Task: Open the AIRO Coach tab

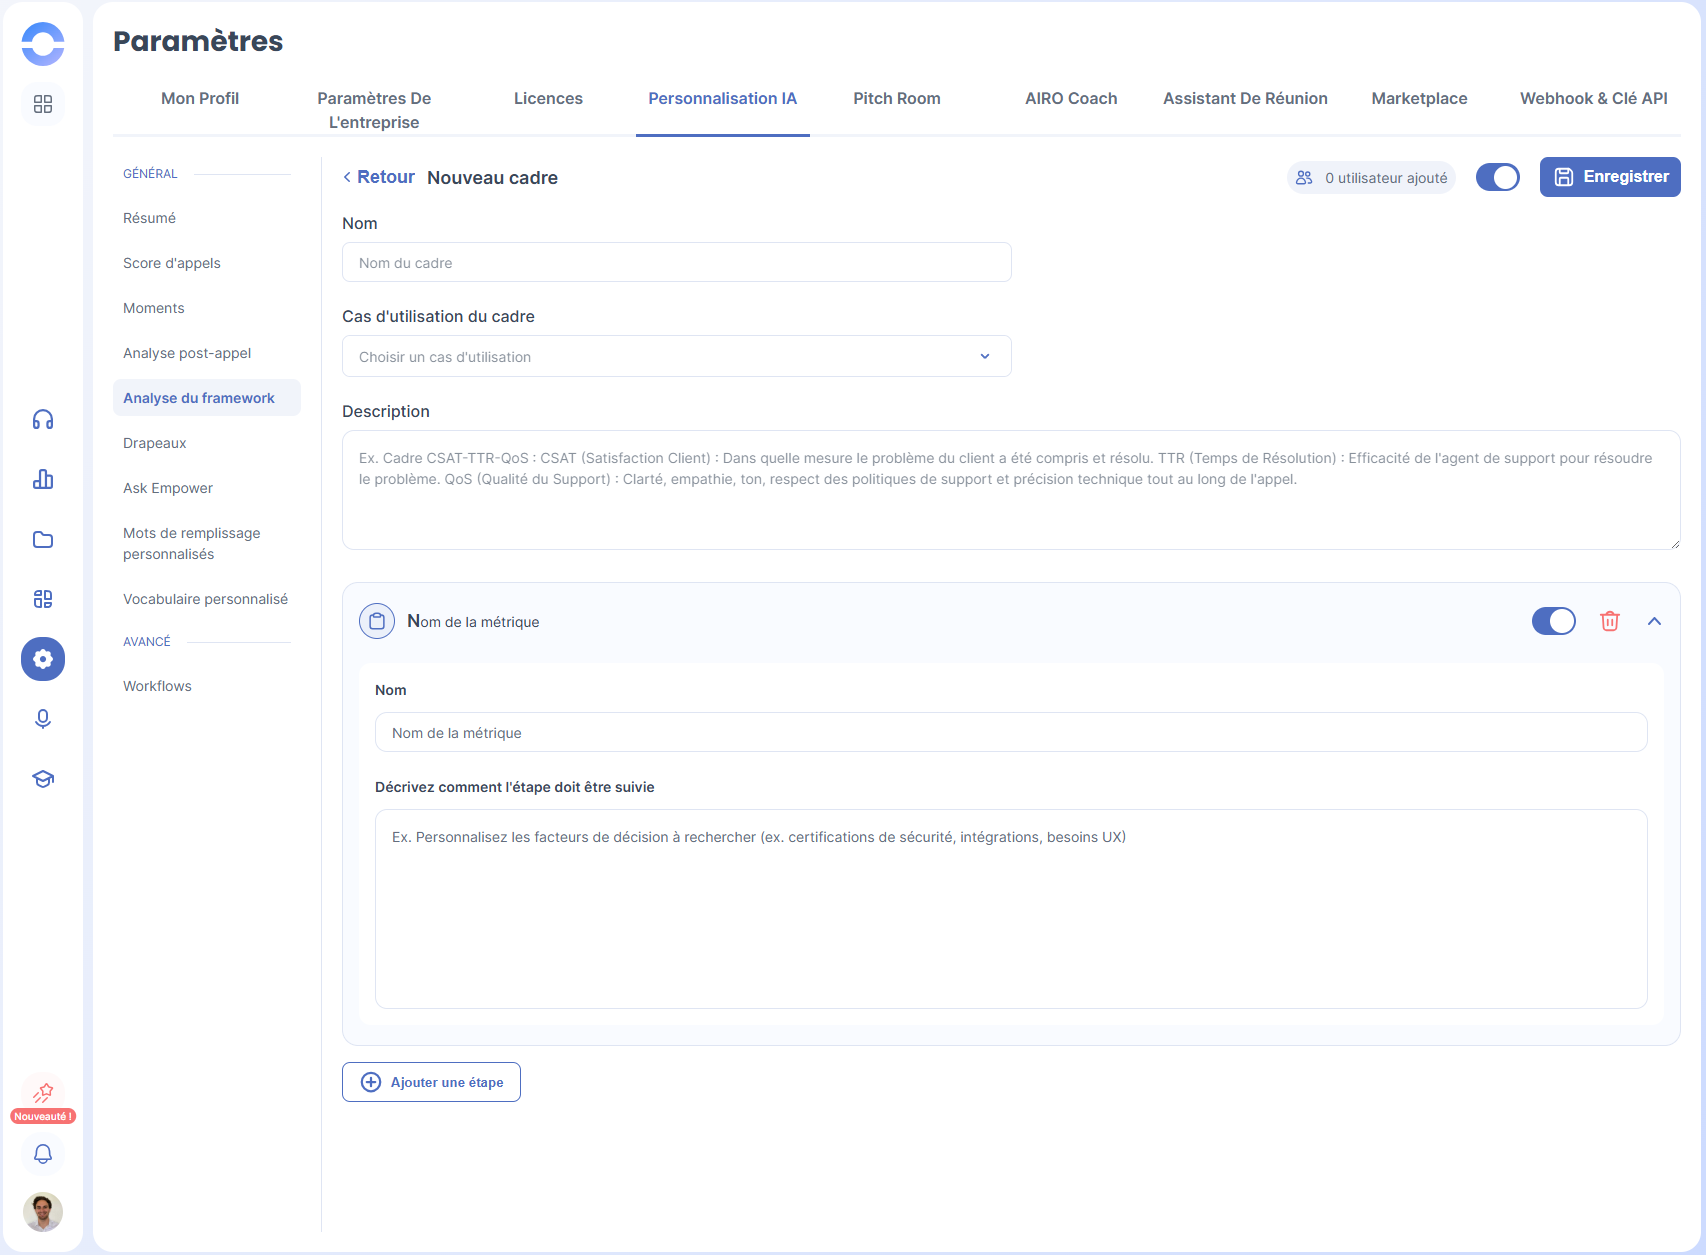Action: [x=1070, y=99]
